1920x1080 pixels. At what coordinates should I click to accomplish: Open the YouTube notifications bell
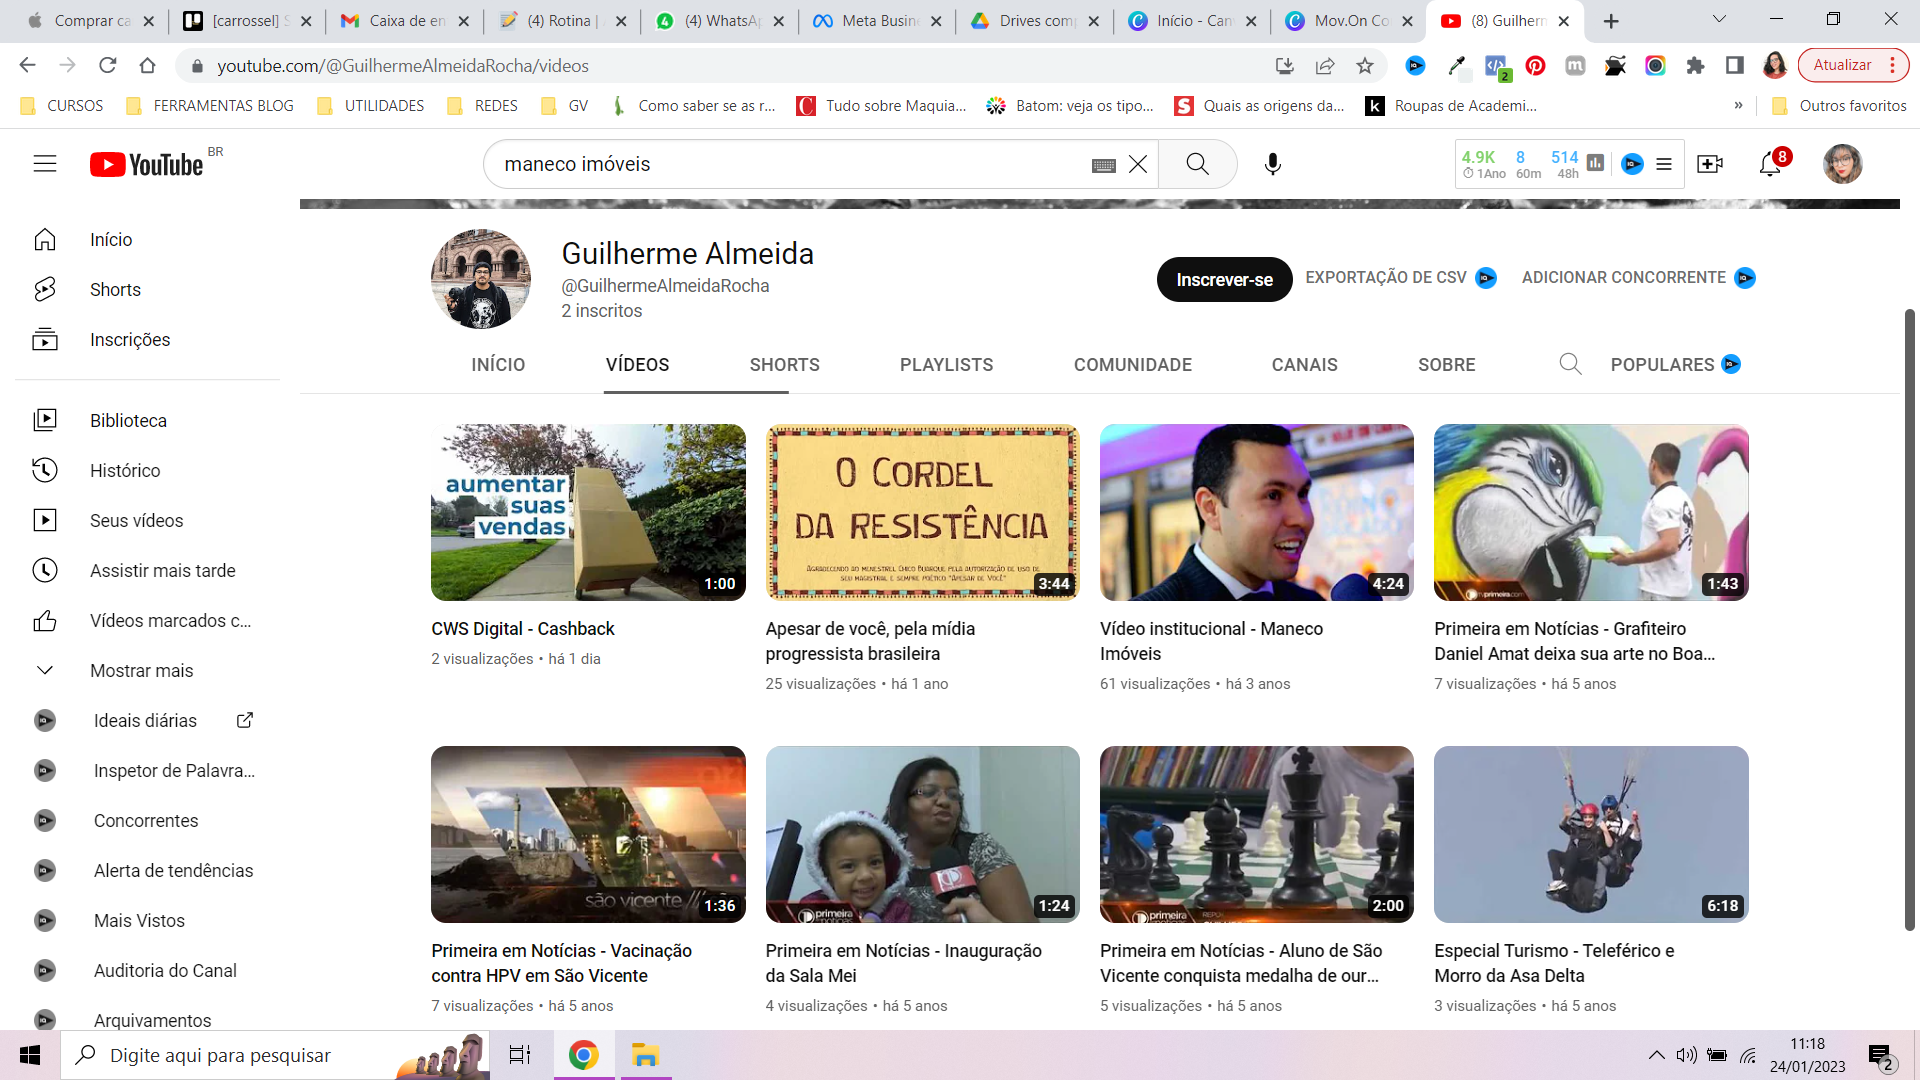point(1770,164)
